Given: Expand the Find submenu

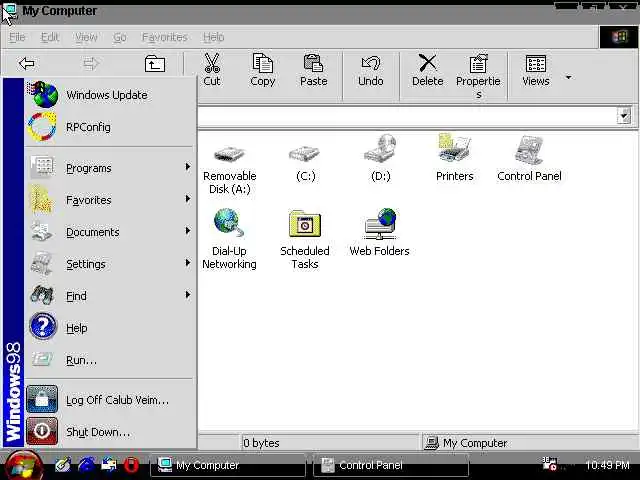Looking at the screenshot, I should 110,296.
